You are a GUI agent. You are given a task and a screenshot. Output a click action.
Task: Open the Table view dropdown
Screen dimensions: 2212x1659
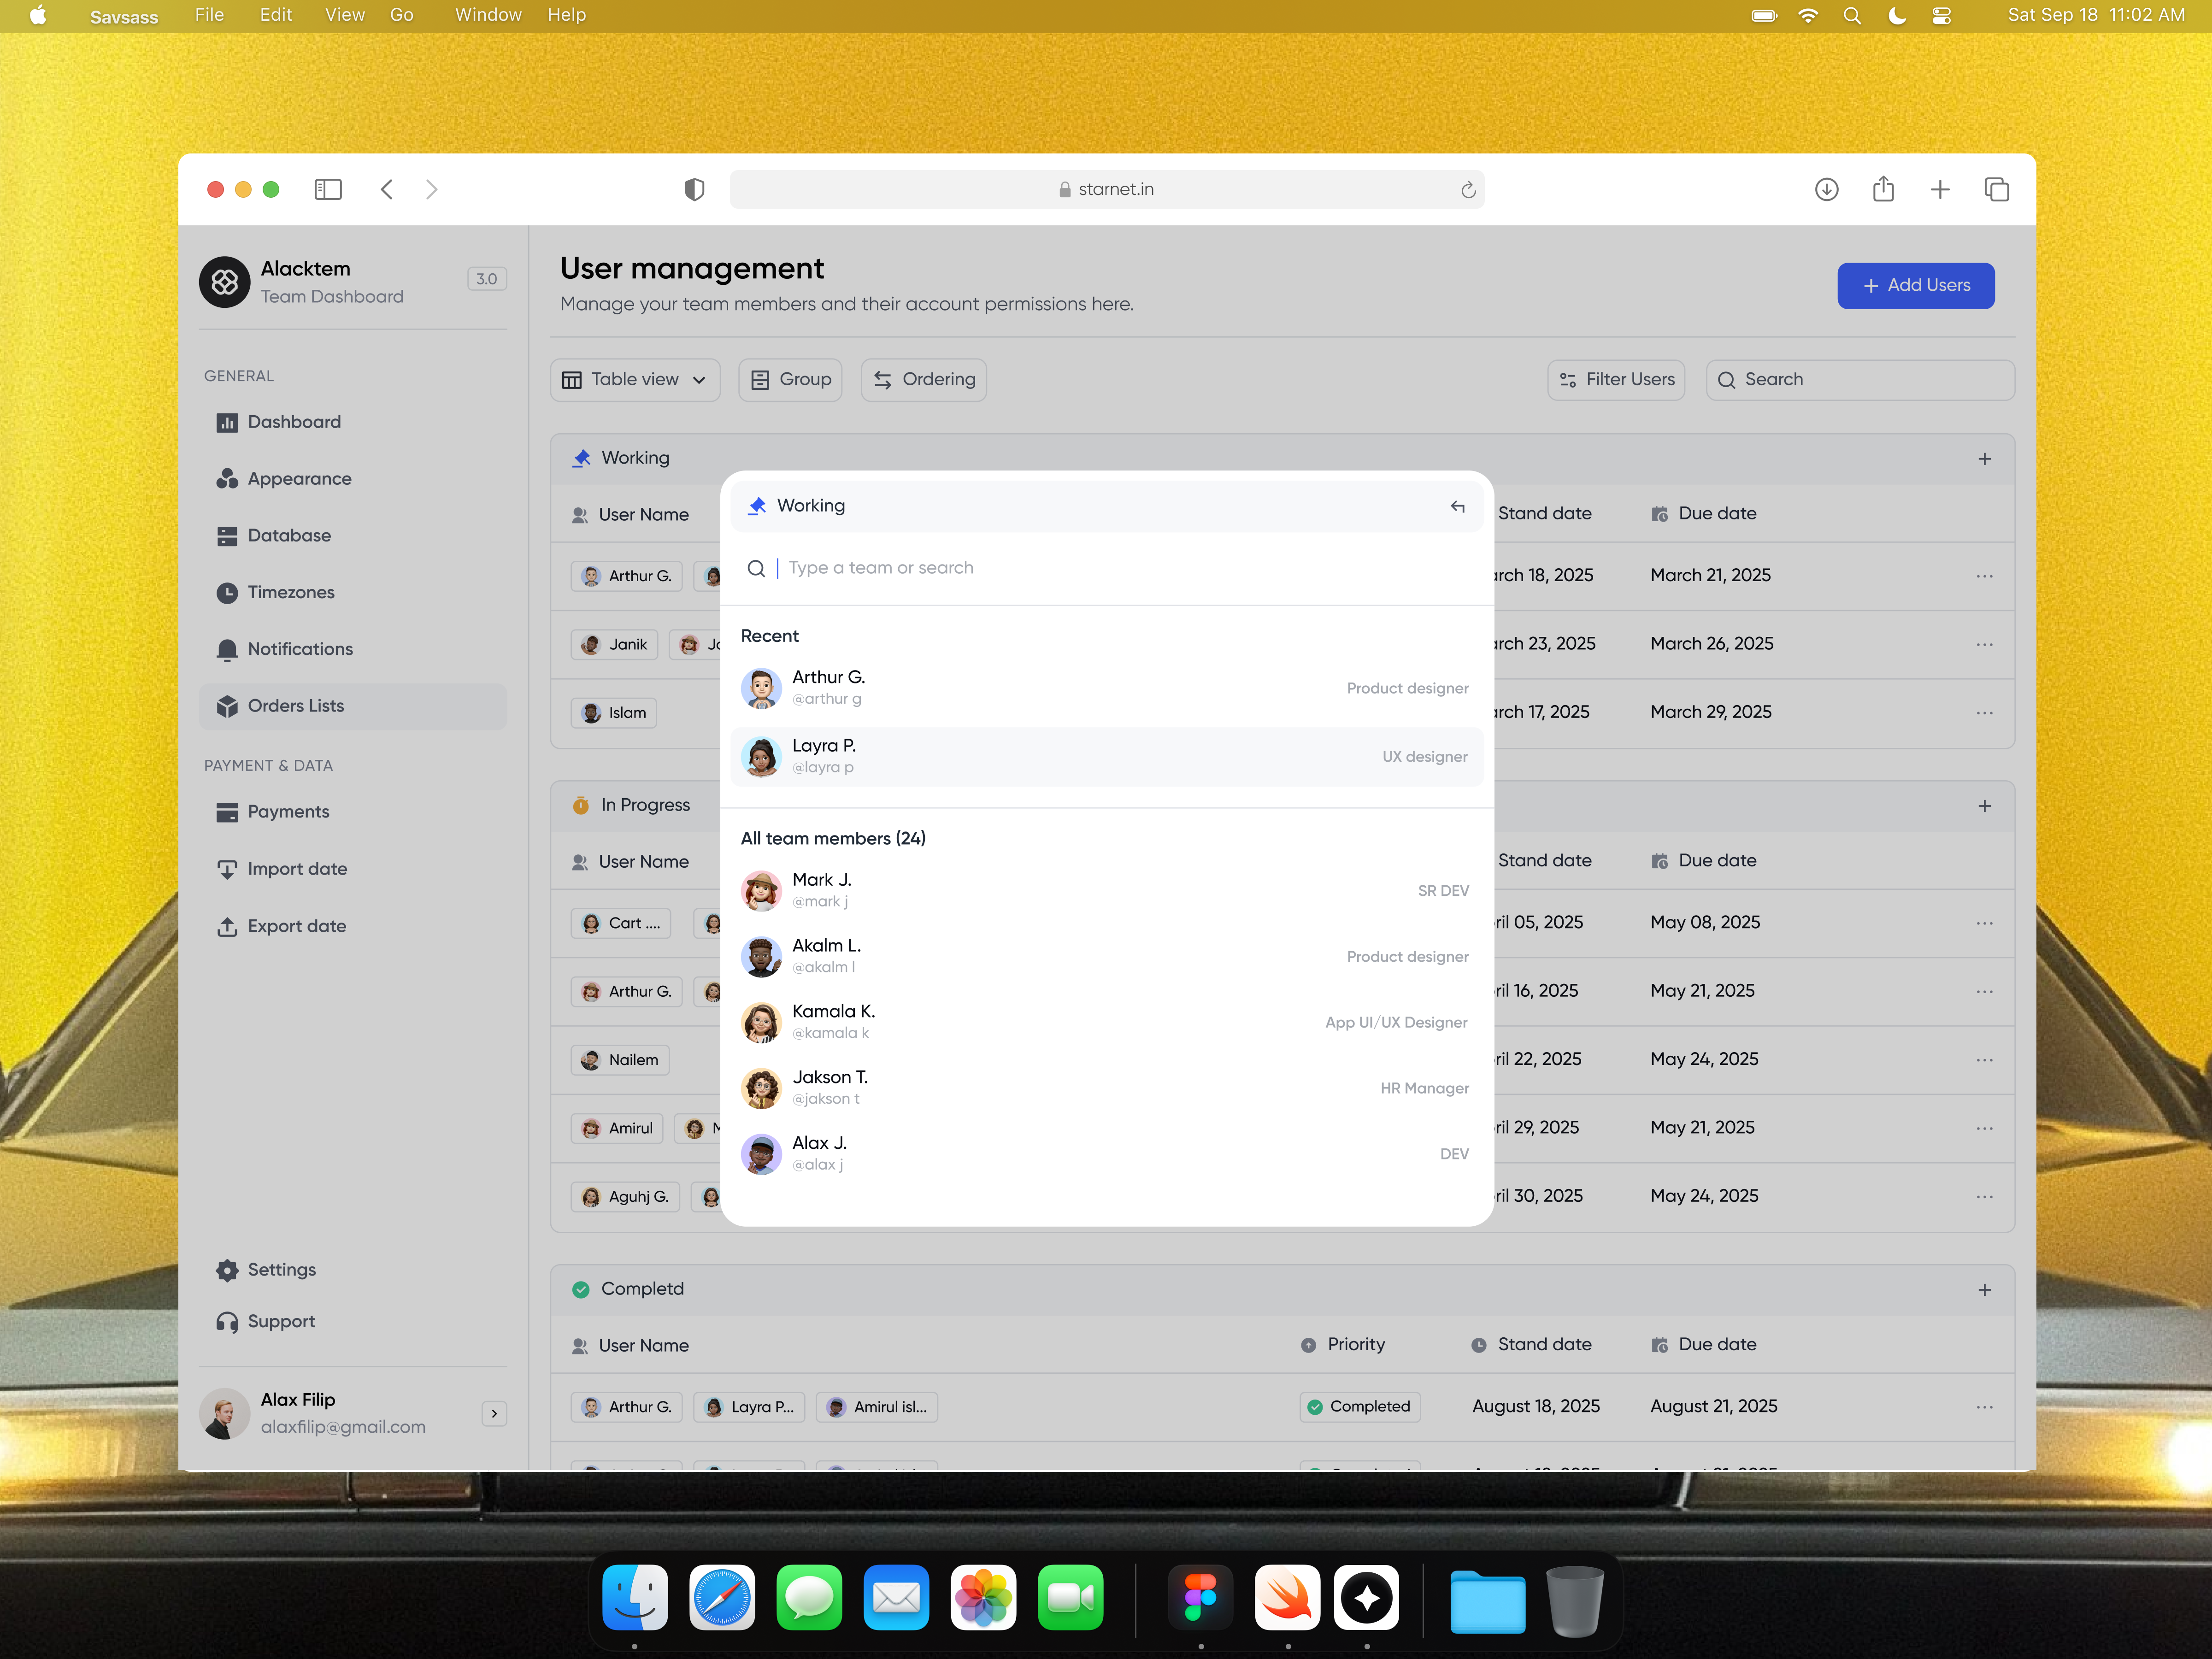click(x=634, y=380)
